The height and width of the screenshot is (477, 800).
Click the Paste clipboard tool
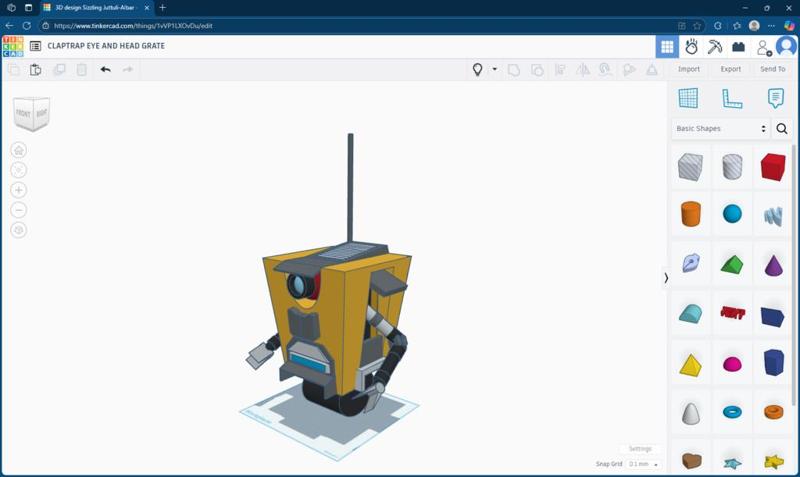pos(35,69)
